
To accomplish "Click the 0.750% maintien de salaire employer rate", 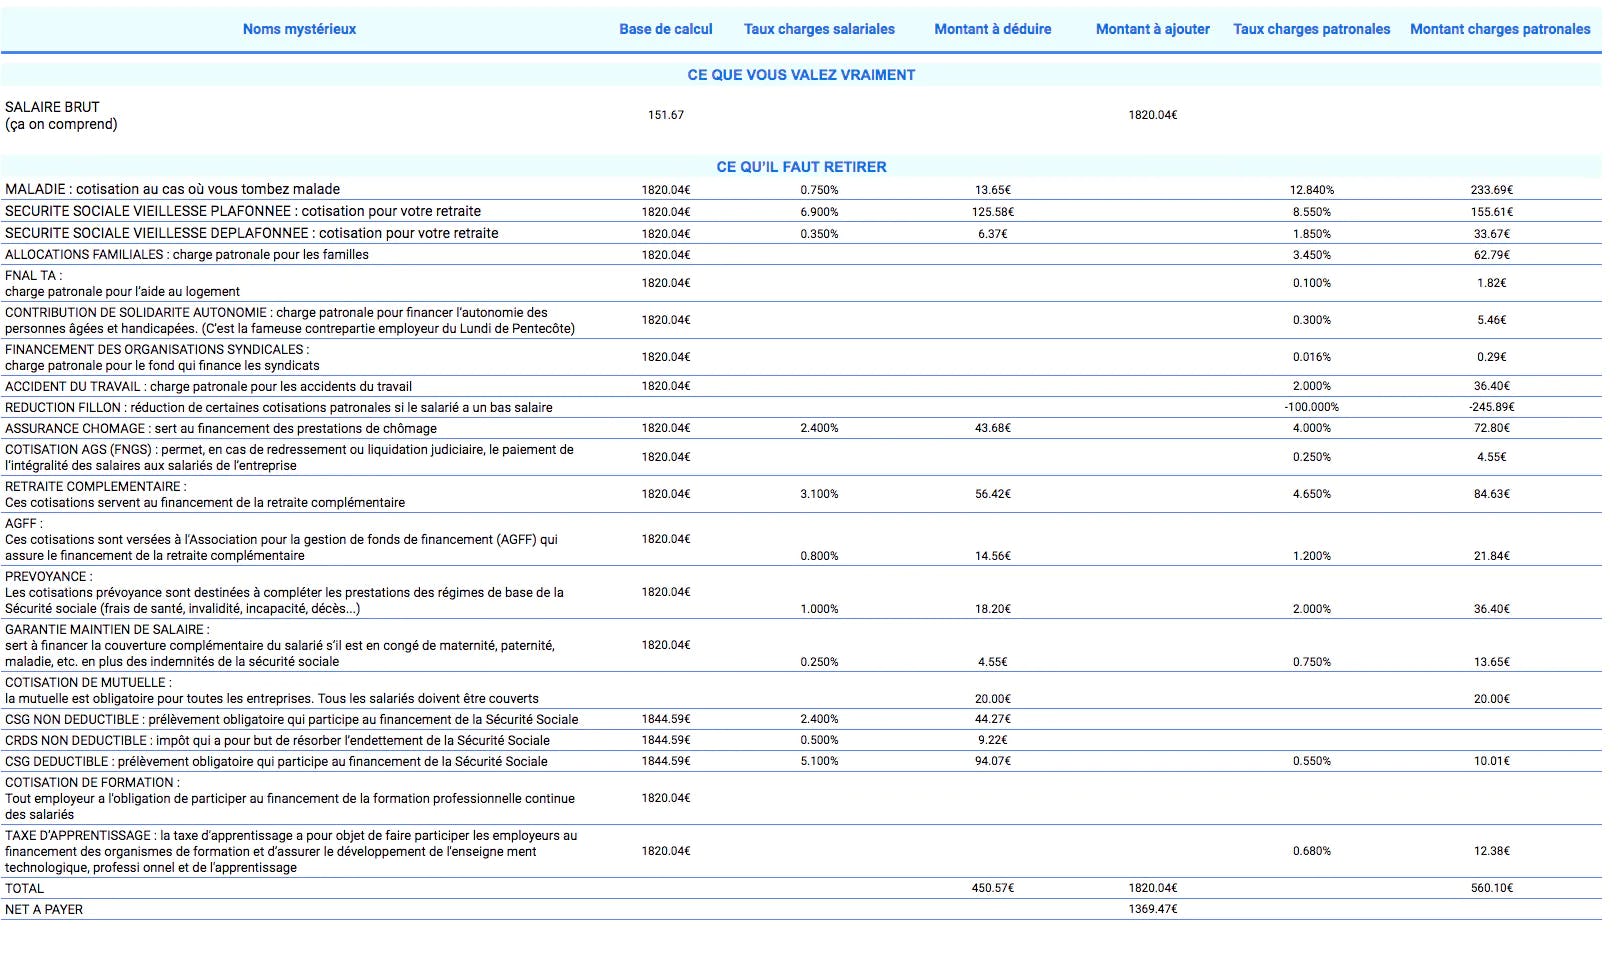I will 1312,662.
